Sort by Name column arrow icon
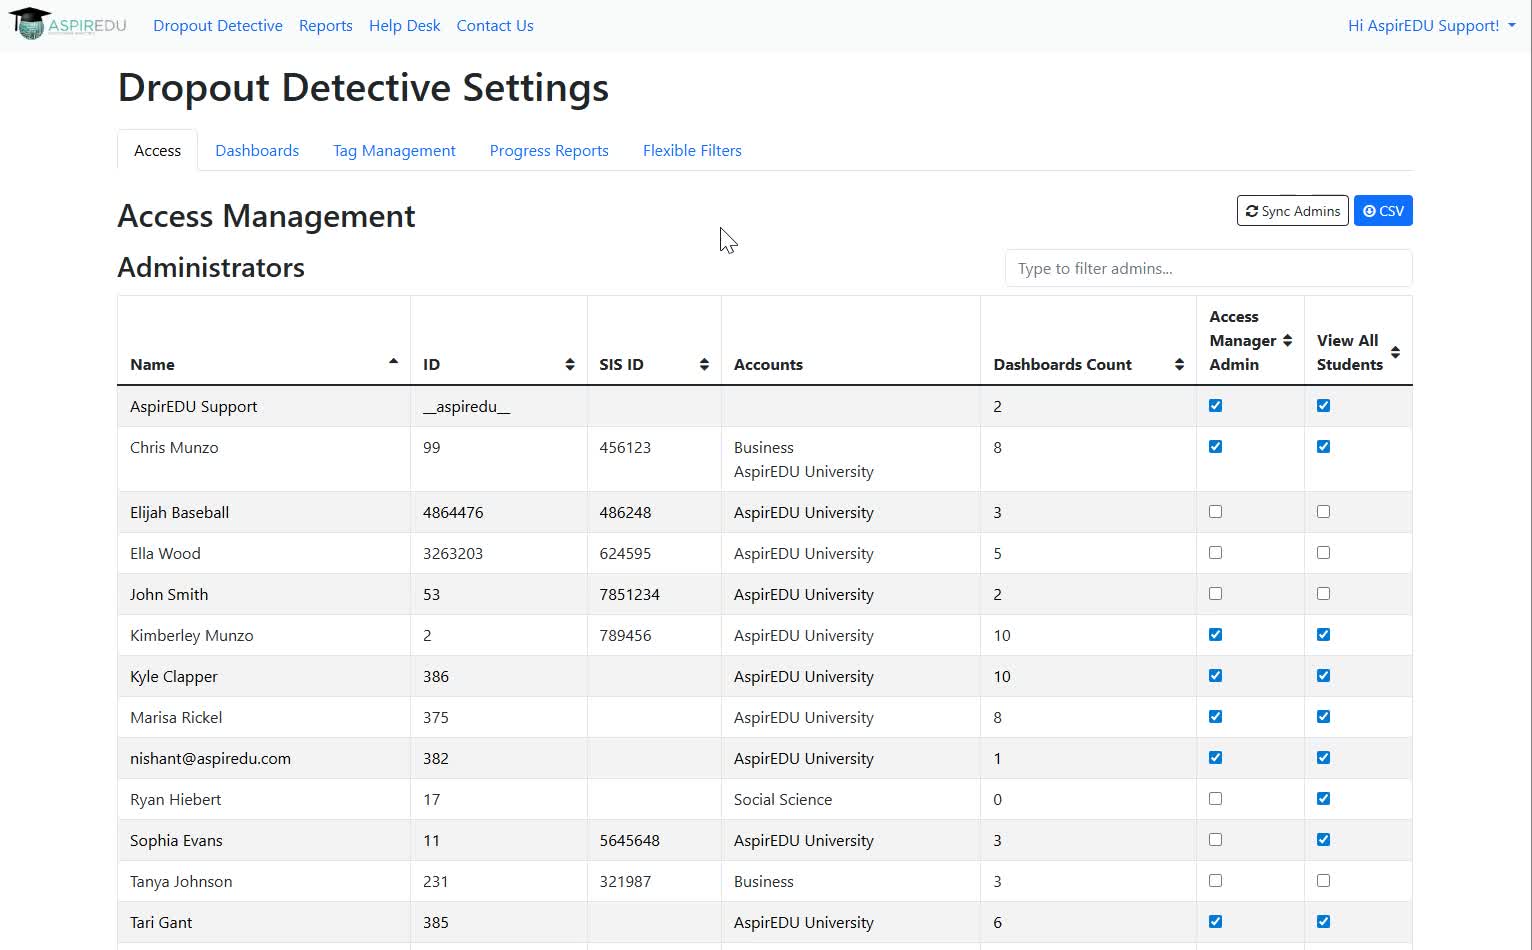The image size is (1532, 950). click(x=393, y=362)
